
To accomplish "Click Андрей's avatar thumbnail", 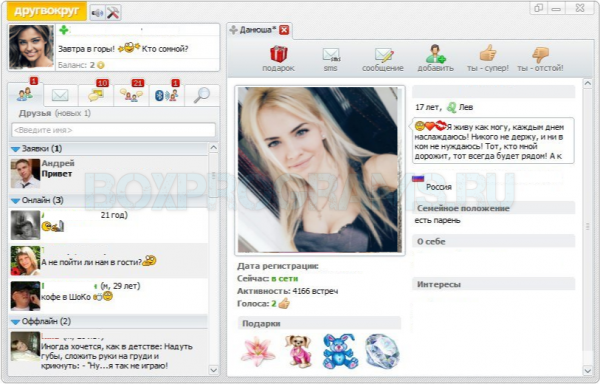I will coord(25,174).
